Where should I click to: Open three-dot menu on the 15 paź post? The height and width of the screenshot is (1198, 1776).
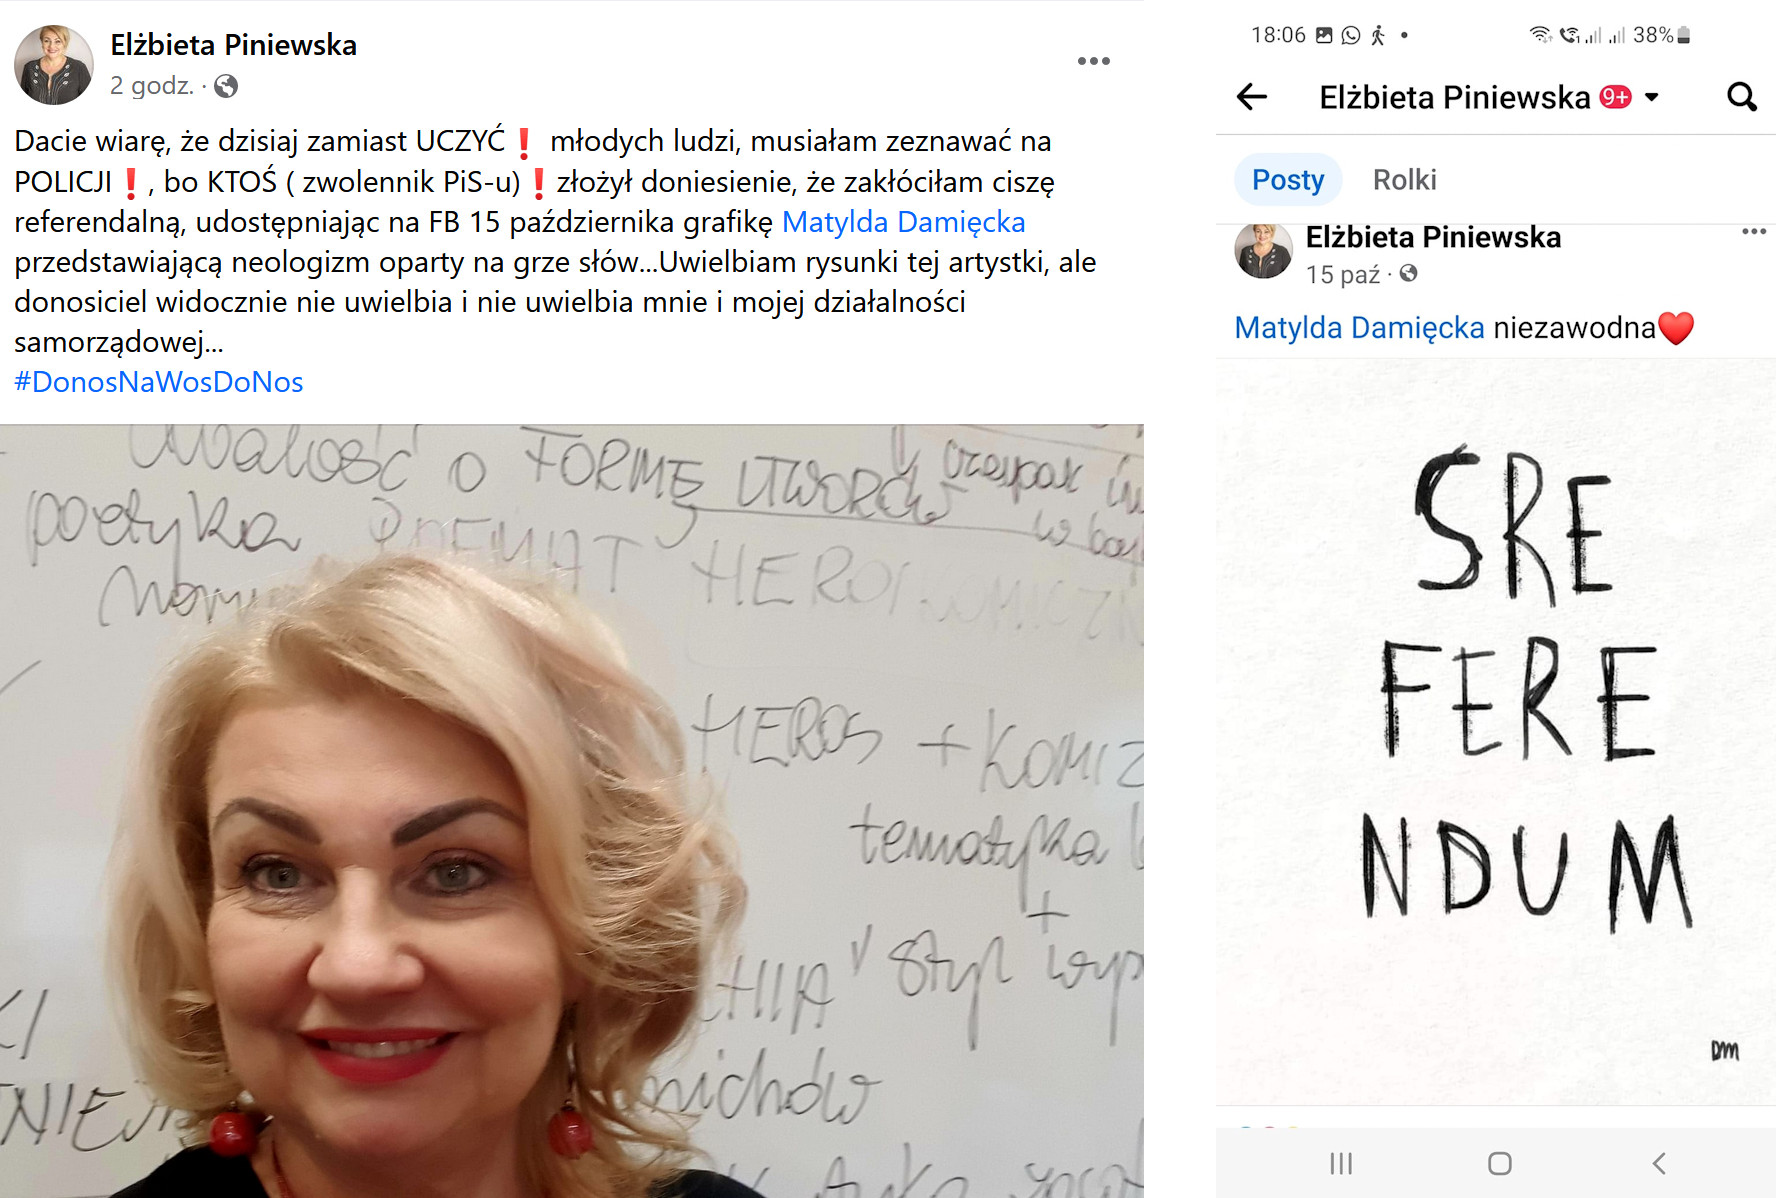coord(1753,231)
